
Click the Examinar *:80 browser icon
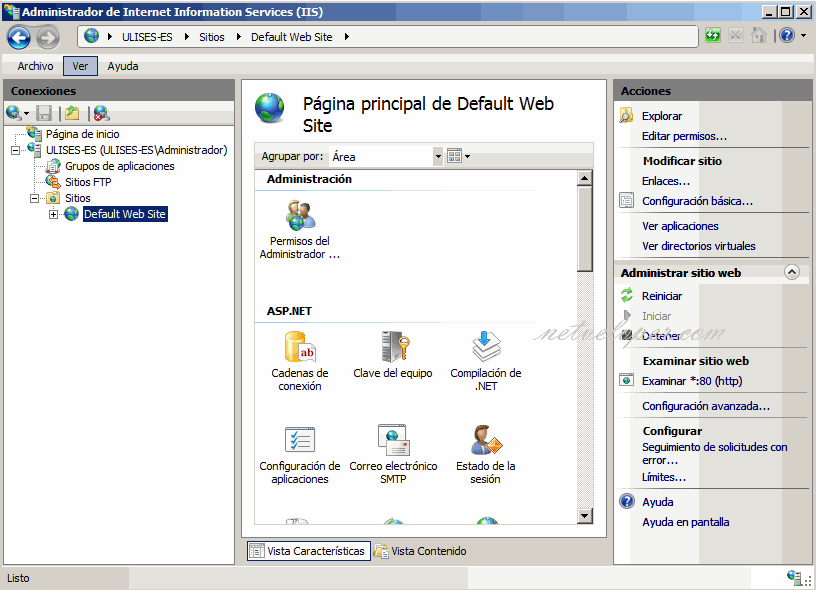[627, 380]
